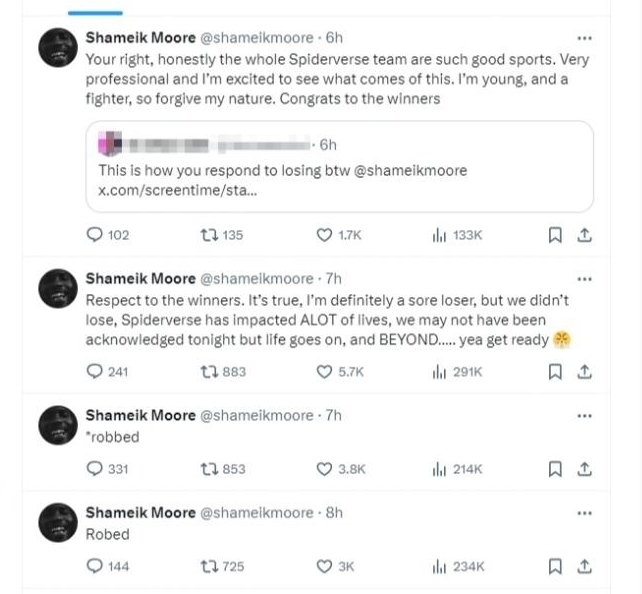Open more options on the 'Robed' tweet
This screenshot has width=642, height=594.
(585, 512)
